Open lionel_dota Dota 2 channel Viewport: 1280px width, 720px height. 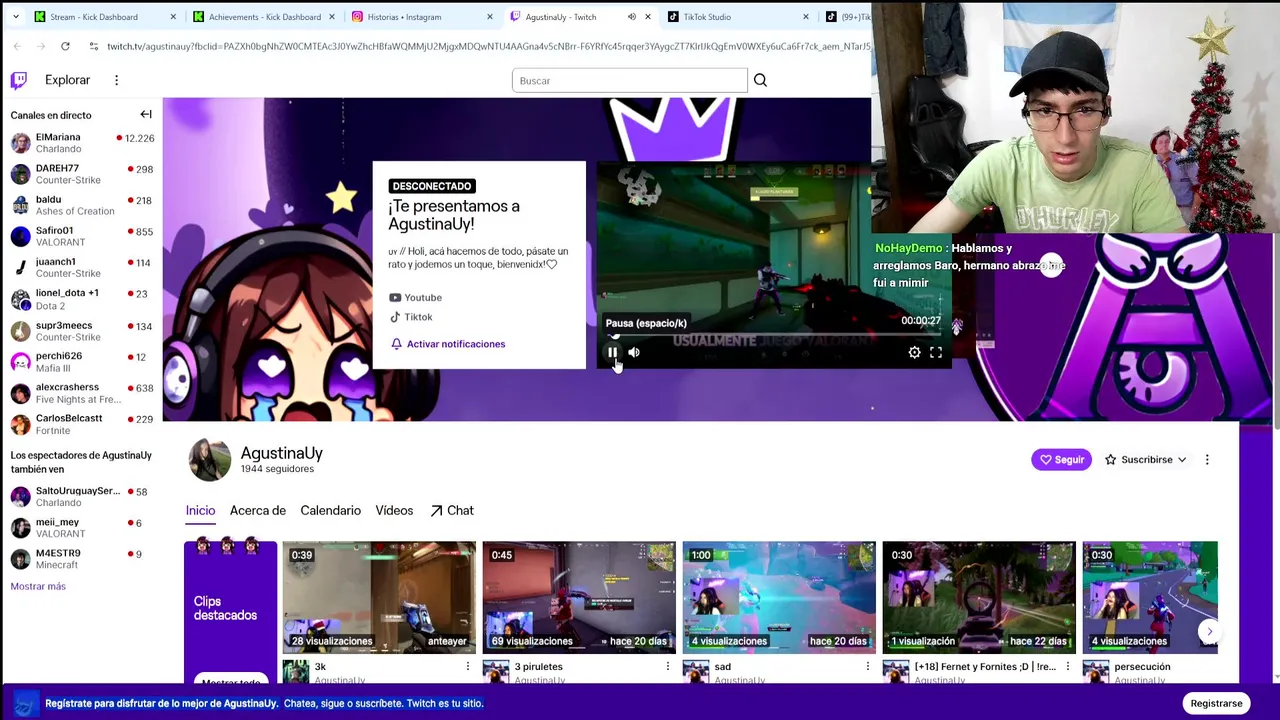coord(82,299)
